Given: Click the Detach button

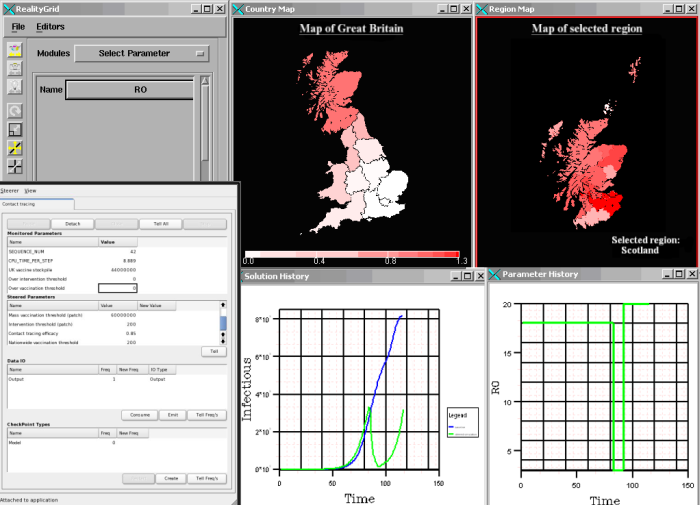Looking at the screenshot, I should pyautogui.click(x=72, y=224).
